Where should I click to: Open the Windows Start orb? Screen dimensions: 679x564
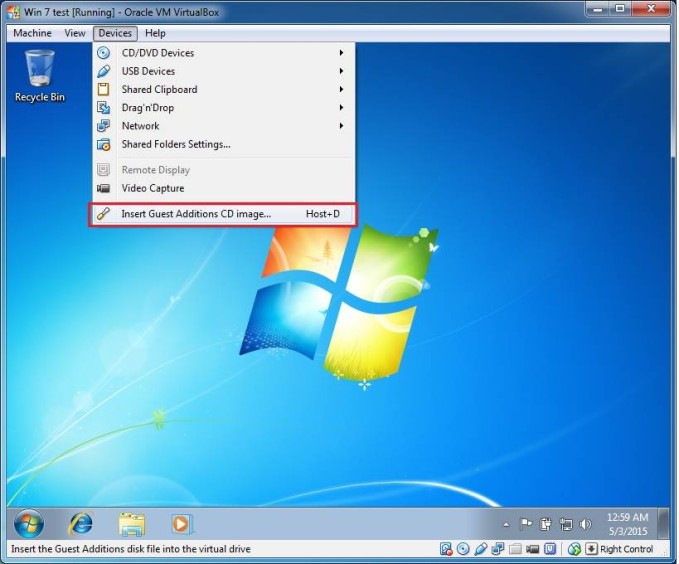point(29,523)
